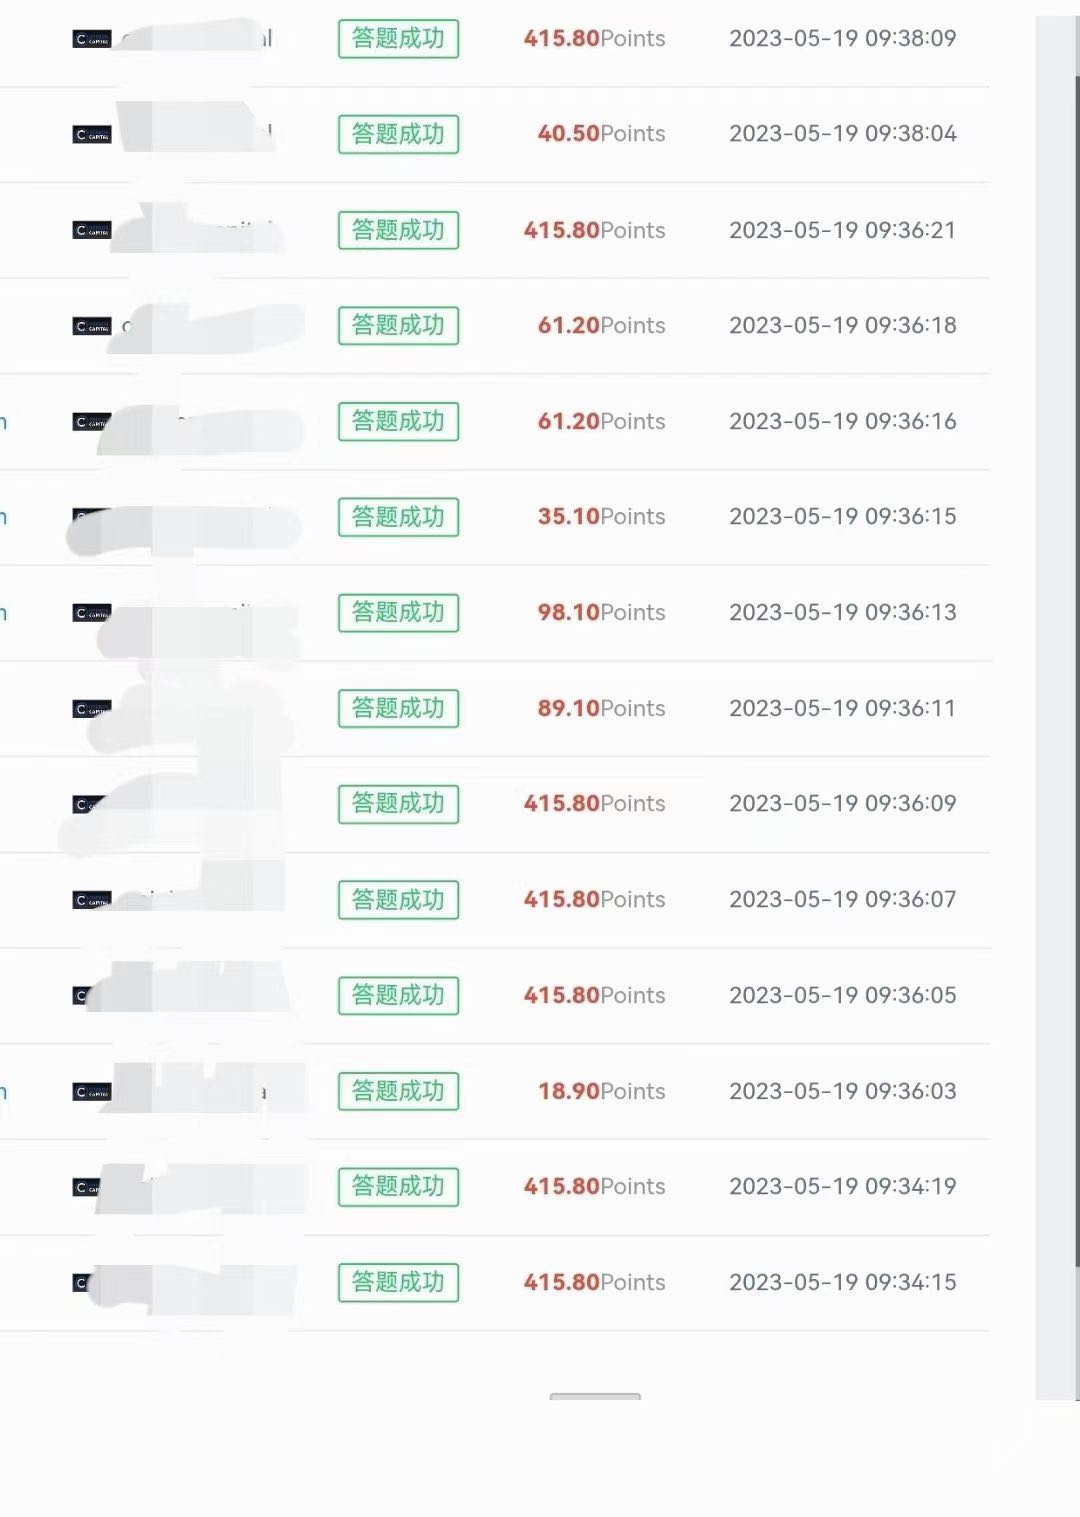The image size is (1080, 1517).
Task: Click the Capital logo in the 09:36:16 row
Action: [91, 422]
